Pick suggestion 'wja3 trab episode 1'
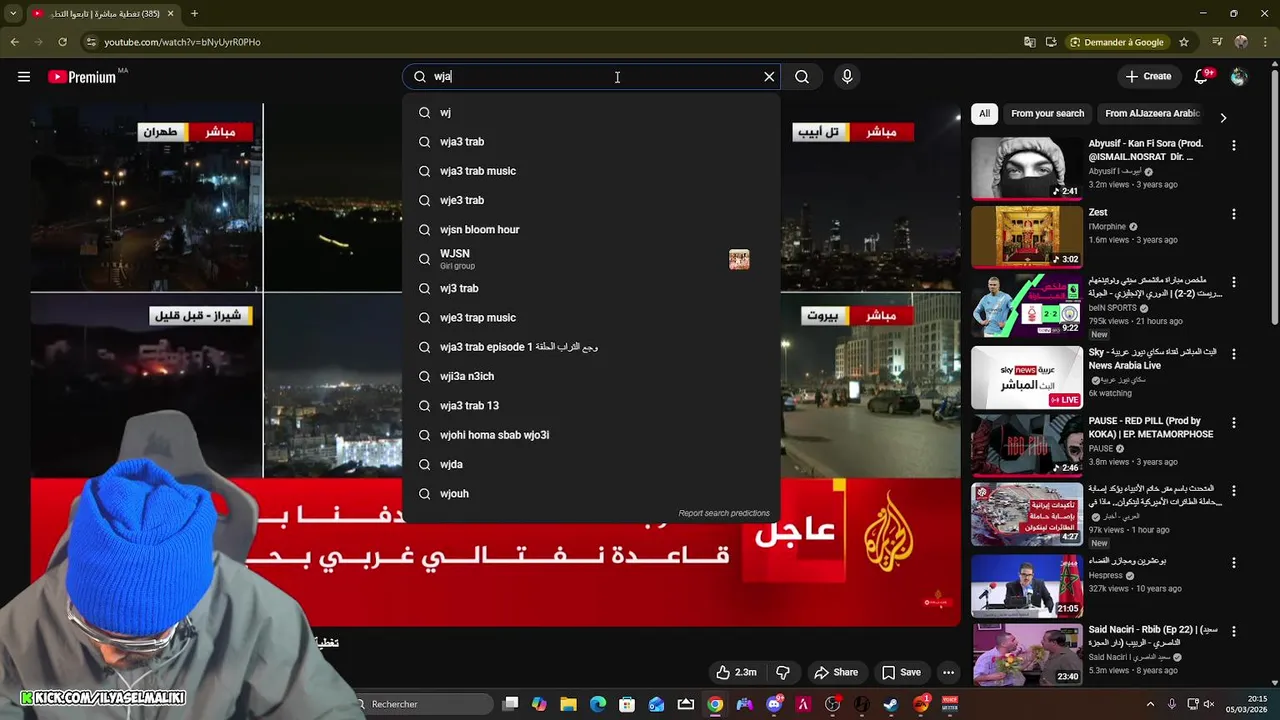1280x720 pixels. [591, 347]
